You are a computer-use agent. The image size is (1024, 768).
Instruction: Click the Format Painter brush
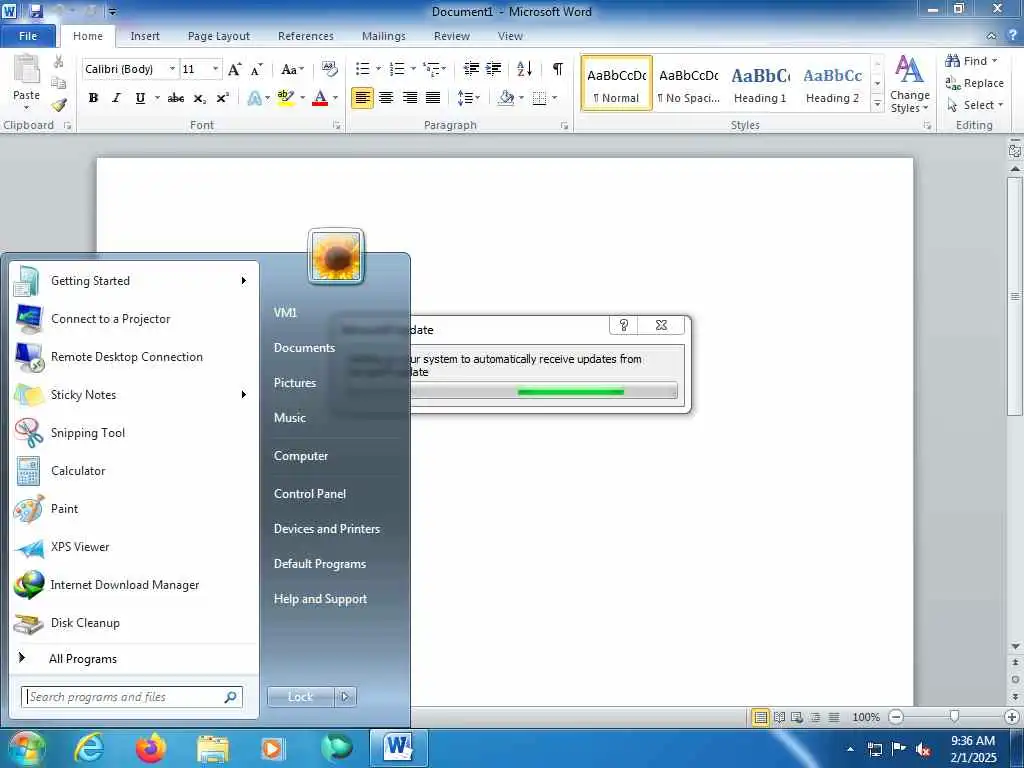tap(59, 104)
